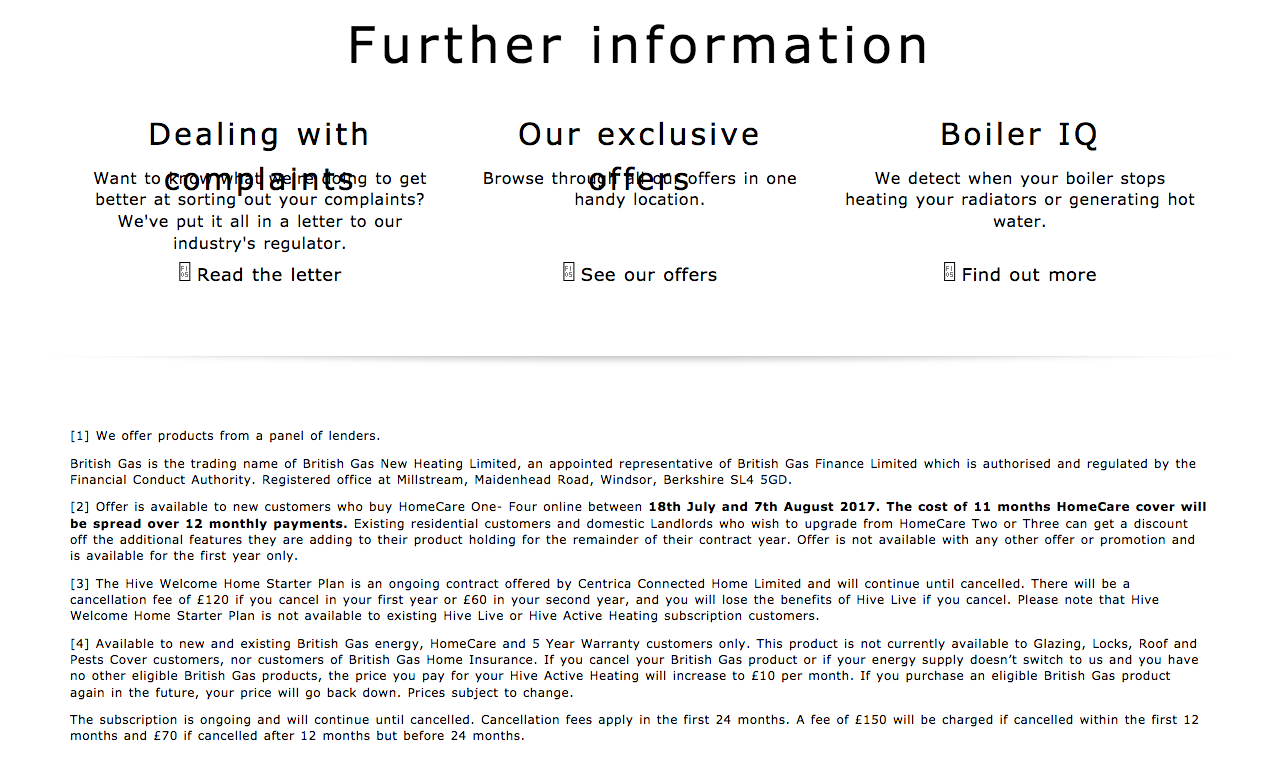The height and width of the screenshot is (768, 1280).
Task: Click the "Further information" main heading
Action: pyautogui.click(x=639, y=46)
